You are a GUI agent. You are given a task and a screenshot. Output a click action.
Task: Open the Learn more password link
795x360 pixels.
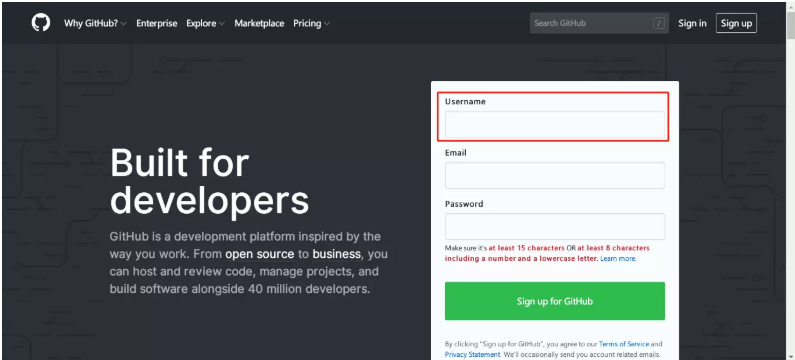pyautogui.click(x=618, y=259)
